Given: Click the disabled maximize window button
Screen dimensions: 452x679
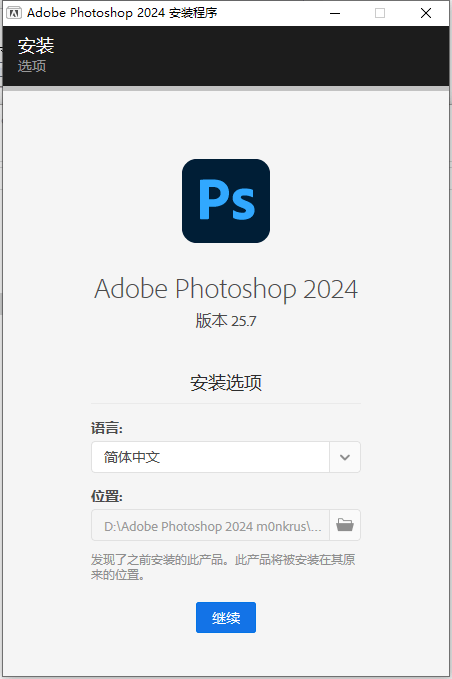Looking at the screenshot, I should point(380,13).
